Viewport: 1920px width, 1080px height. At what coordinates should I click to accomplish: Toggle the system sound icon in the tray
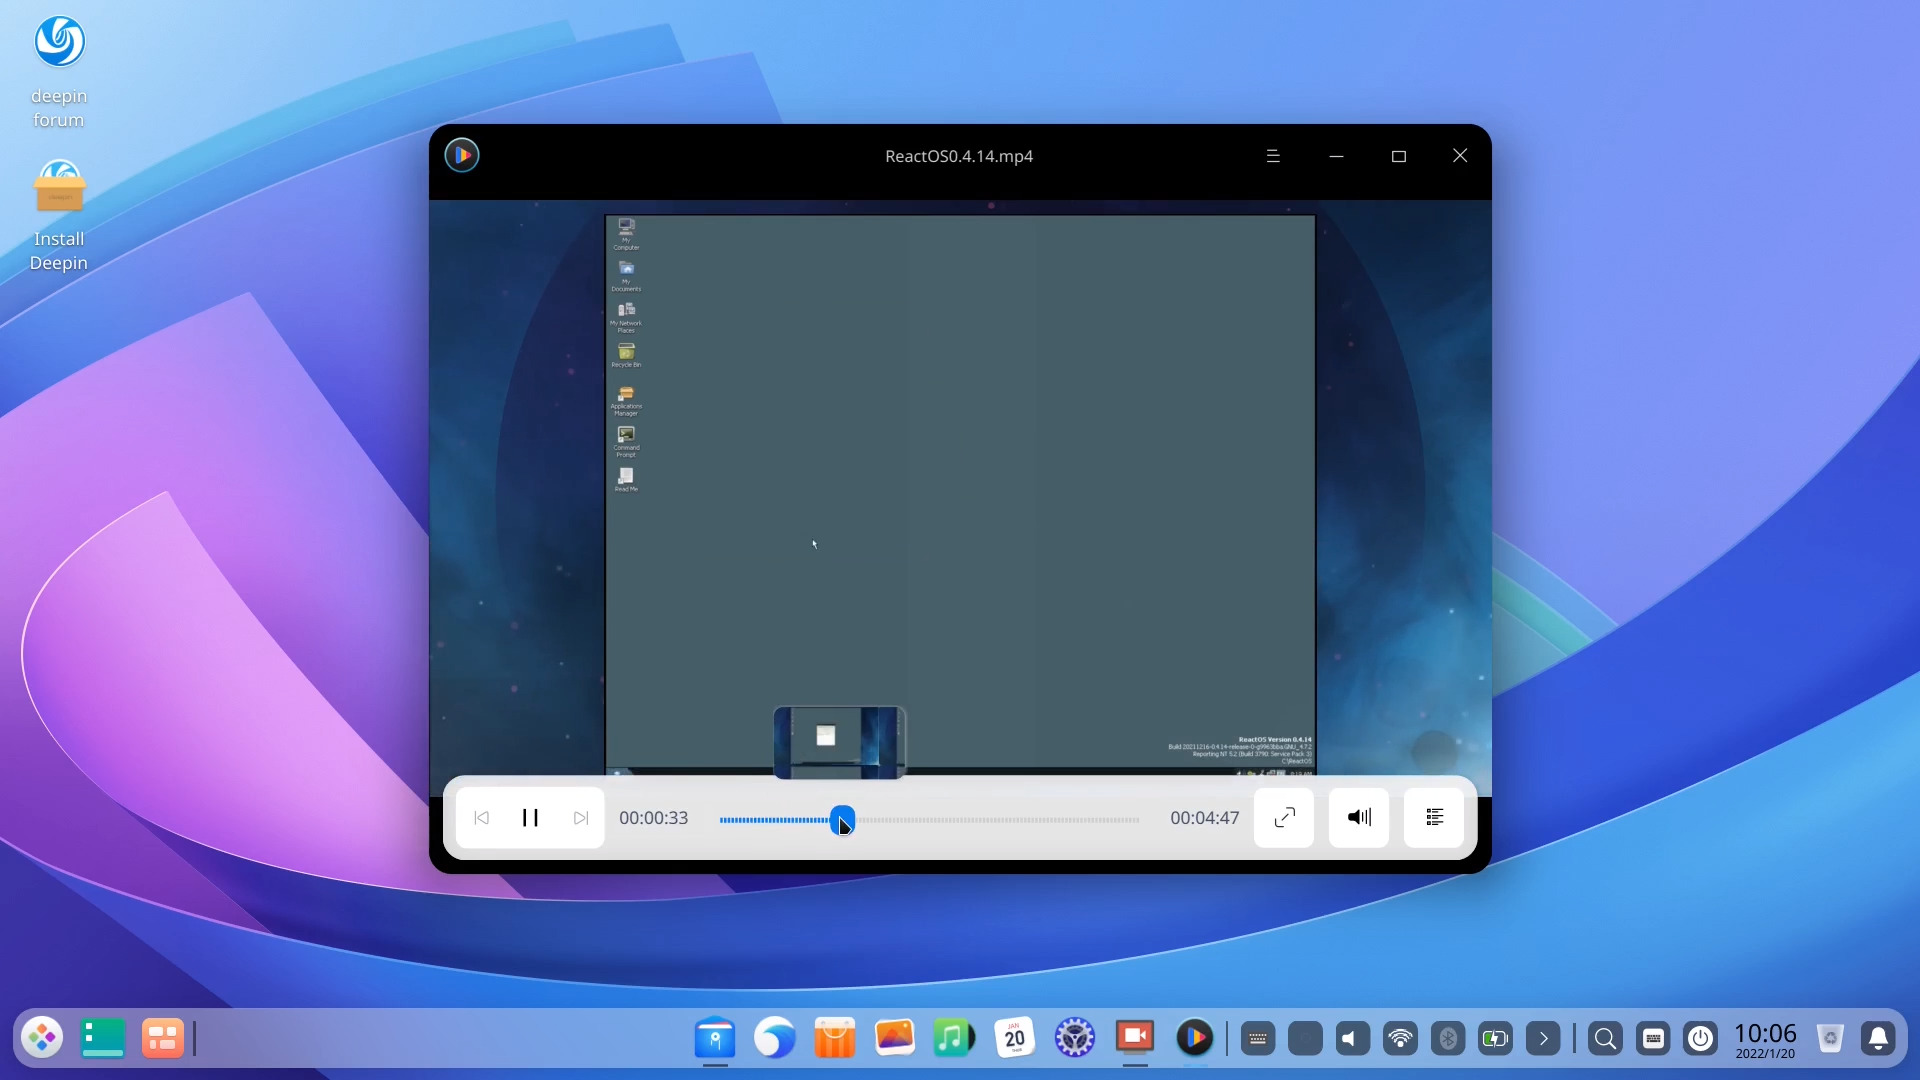point(1351,1039)
